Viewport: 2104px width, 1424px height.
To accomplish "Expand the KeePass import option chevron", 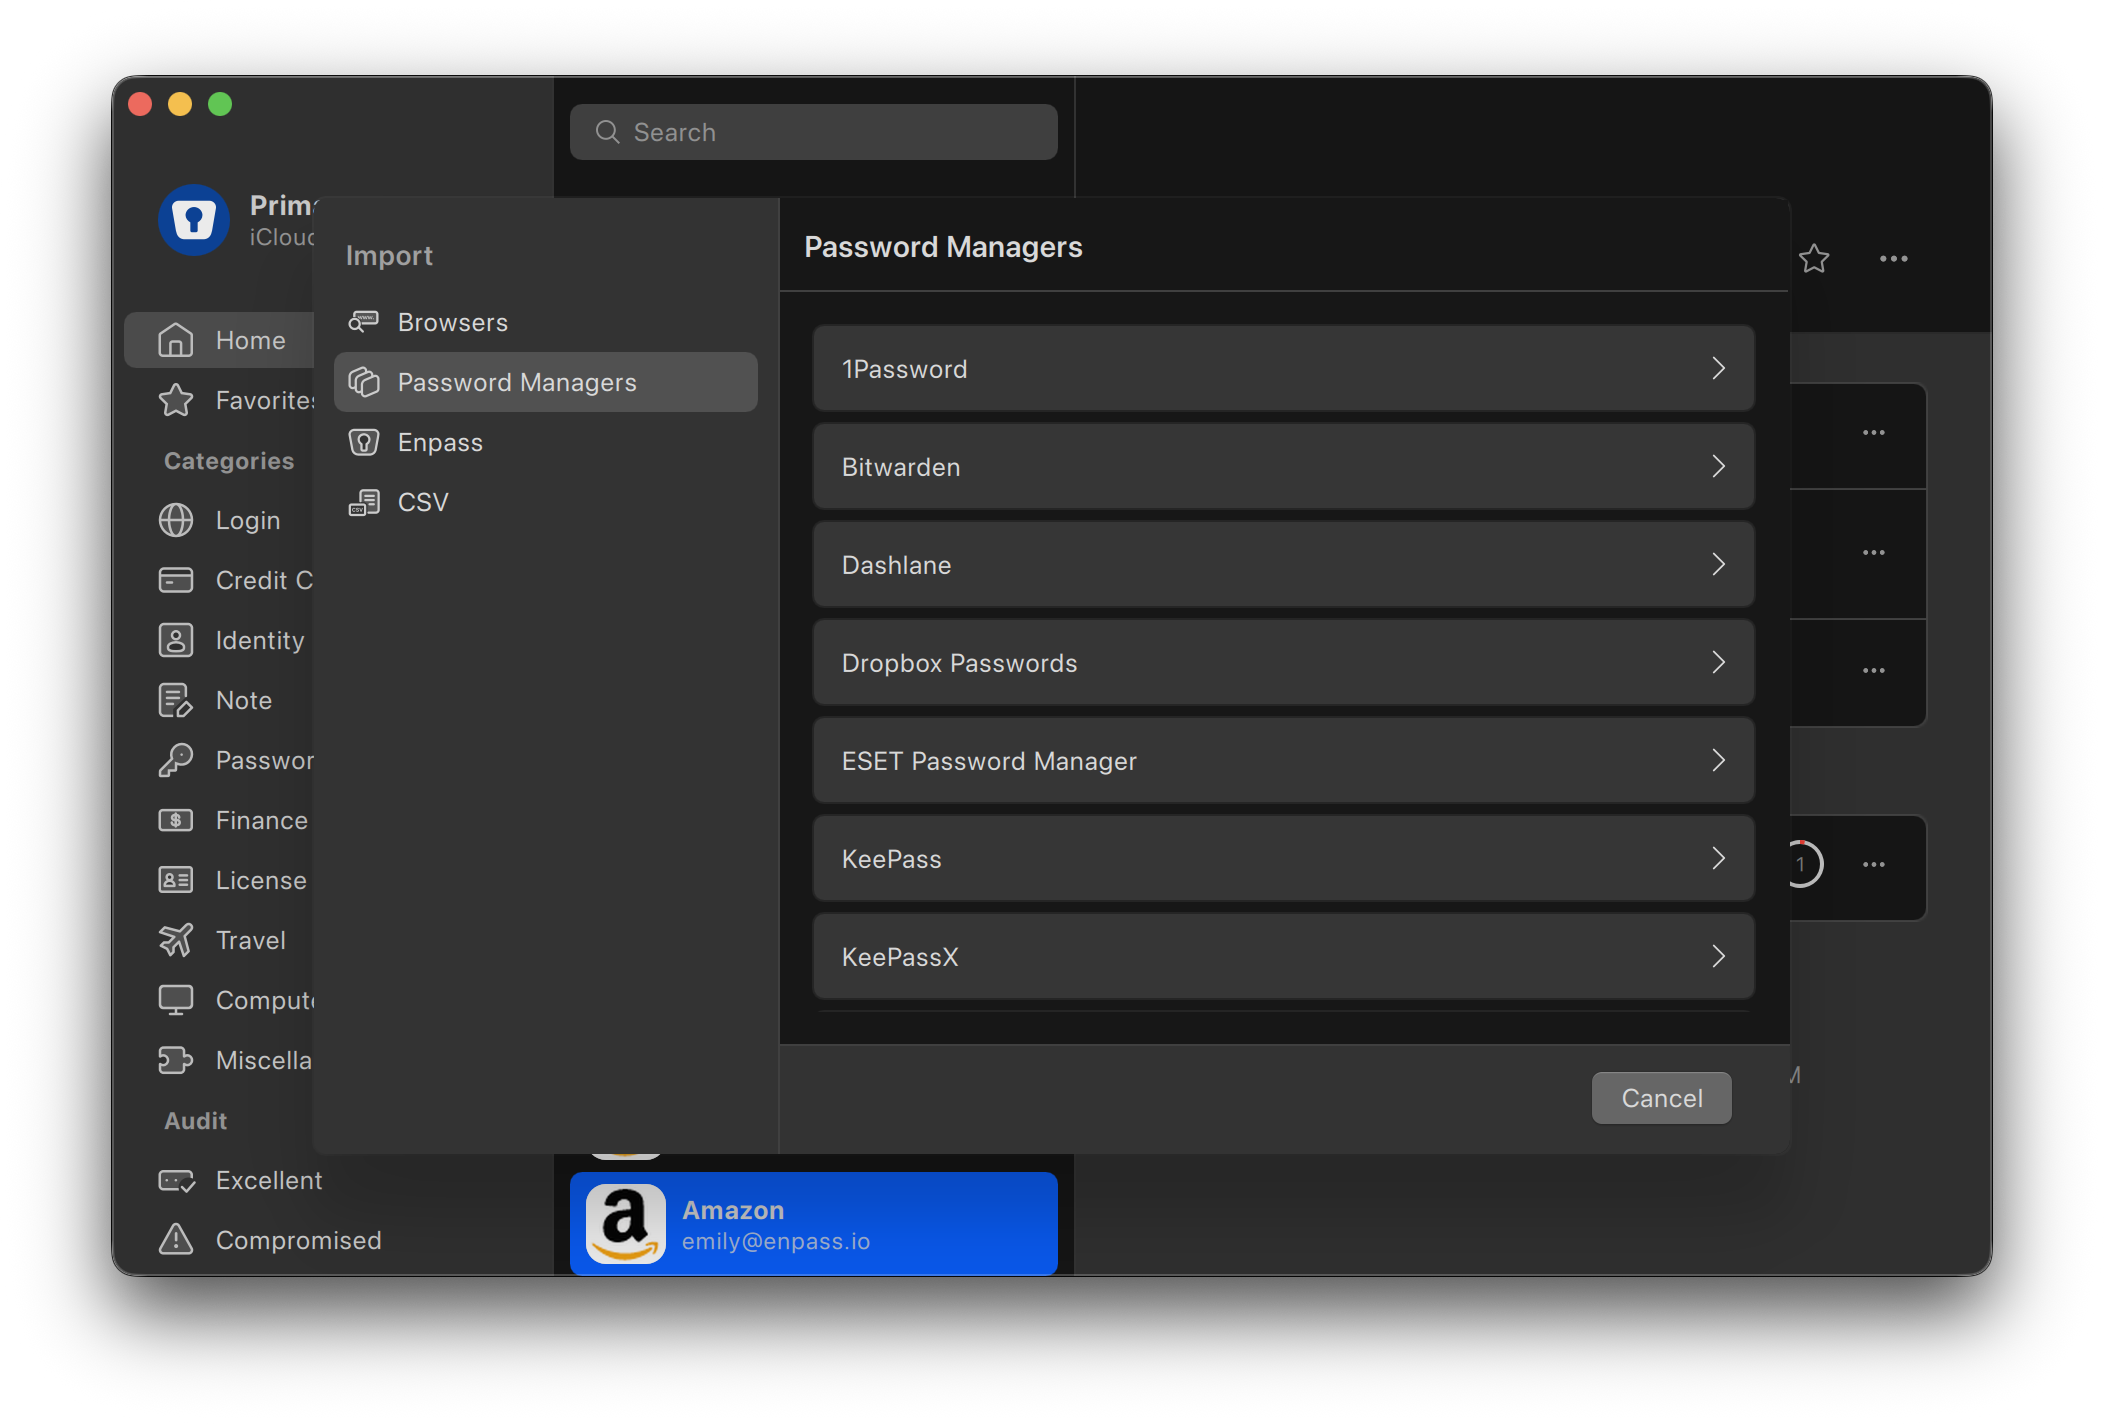I will click(x=1719, y=859).
